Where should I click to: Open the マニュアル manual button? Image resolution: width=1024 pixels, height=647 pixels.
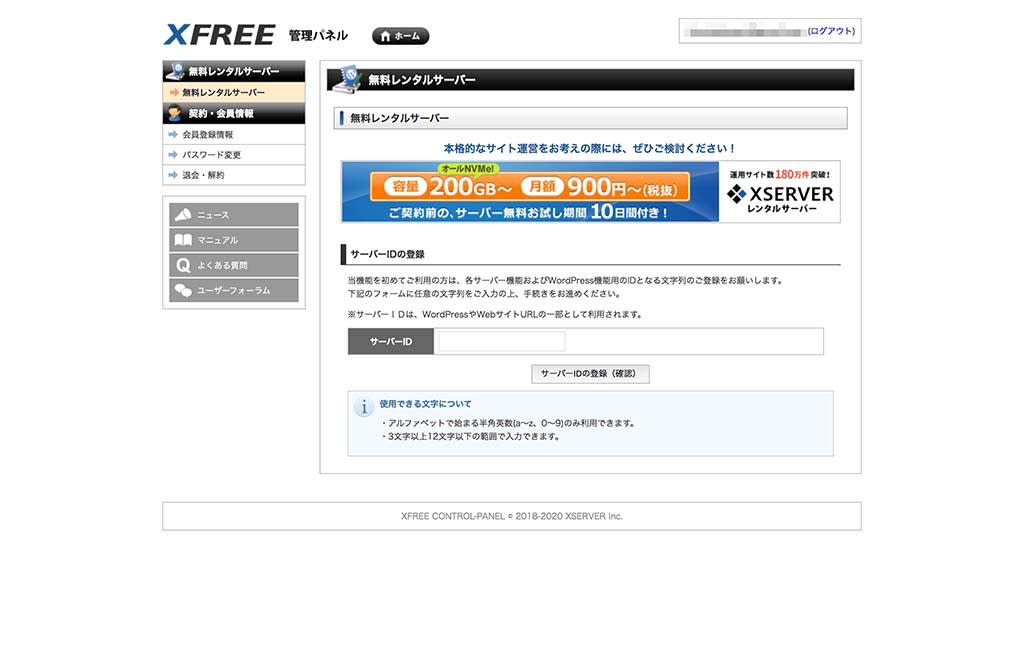[x=234, y=240]
